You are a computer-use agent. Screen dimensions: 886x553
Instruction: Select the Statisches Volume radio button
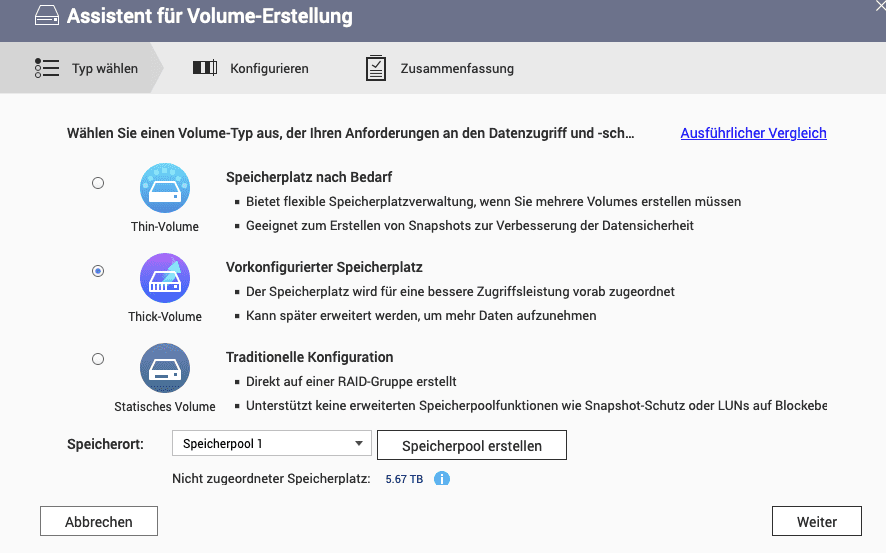98,359
